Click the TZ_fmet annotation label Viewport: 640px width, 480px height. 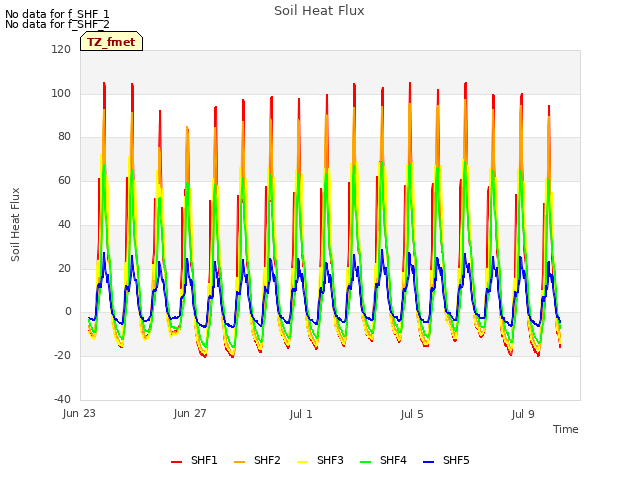tap(111, 42)
